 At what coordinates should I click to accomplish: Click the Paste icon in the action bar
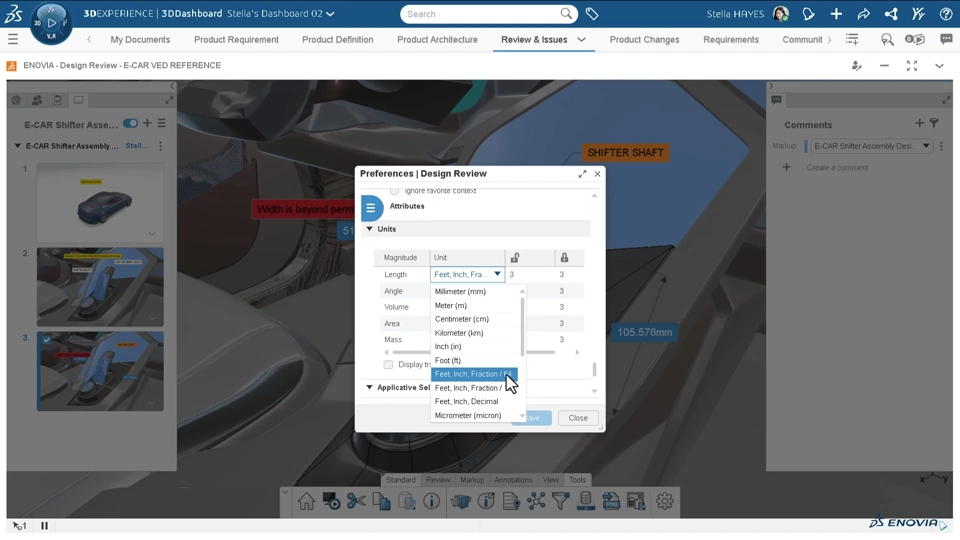tap(407, 501)
